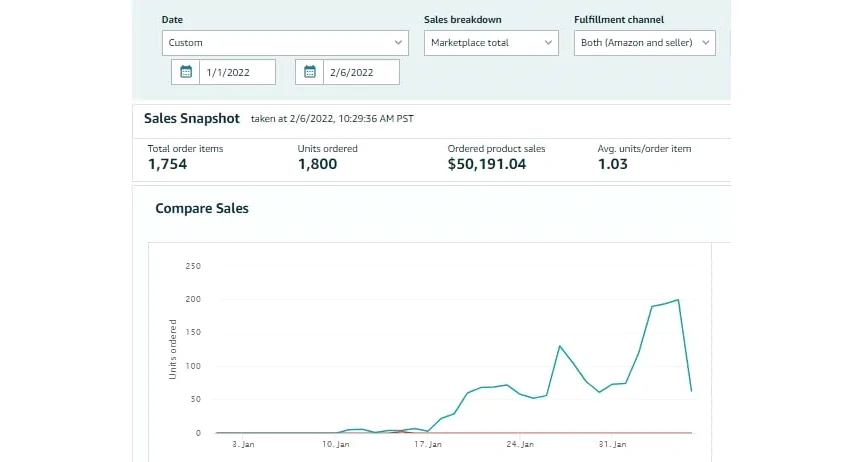Viewport: 862px width, 462px height.
Task: Open the Fulfillment channel dropdown
Action: 644,43
